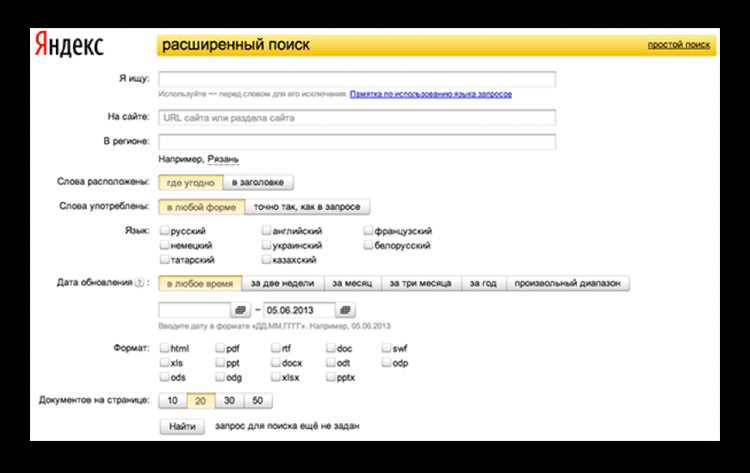Check the docx format checkbox
Screen dimensions: 750x473
coord(276,362)
